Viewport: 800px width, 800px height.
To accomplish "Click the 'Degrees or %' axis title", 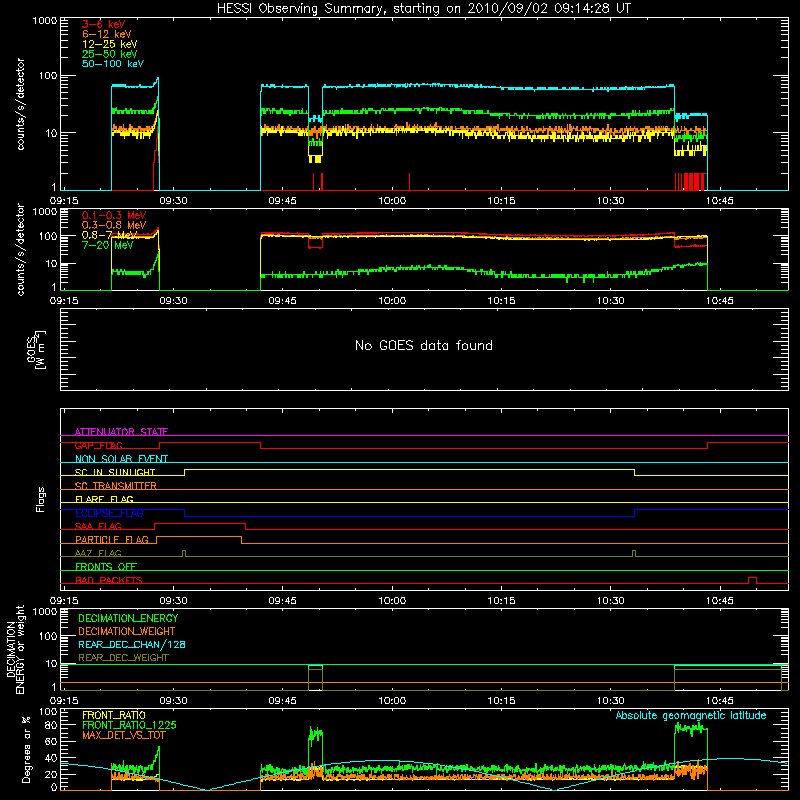I will pos(26,749).
